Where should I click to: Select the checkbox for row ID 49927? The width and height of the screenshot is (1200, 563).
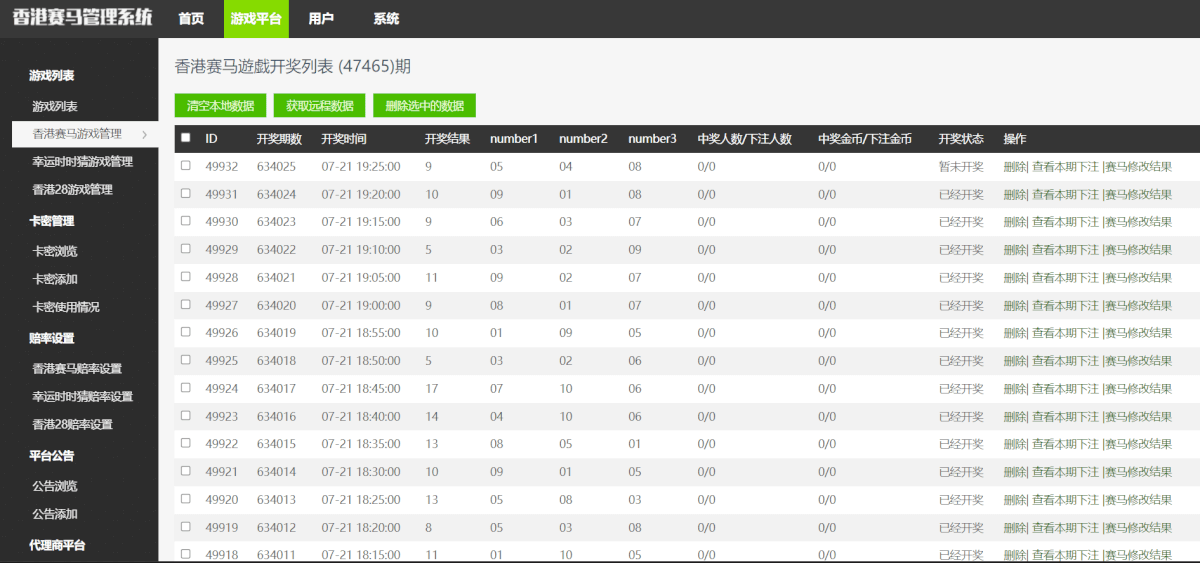(185, 305)
